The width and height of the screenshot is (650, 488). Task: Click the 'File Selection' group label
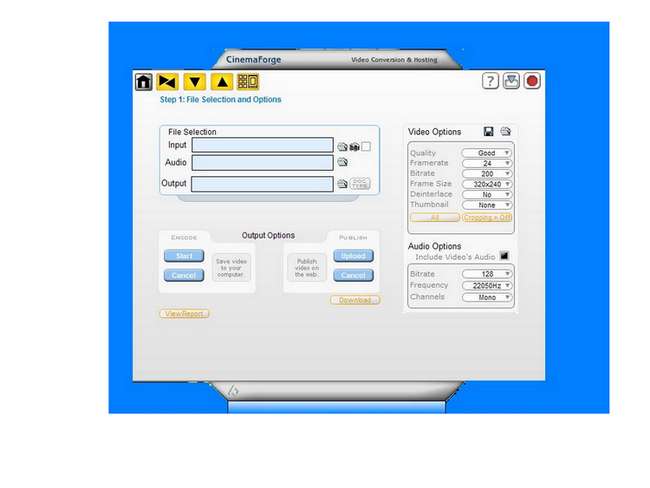pyautogui.click(x=192, y=132)
